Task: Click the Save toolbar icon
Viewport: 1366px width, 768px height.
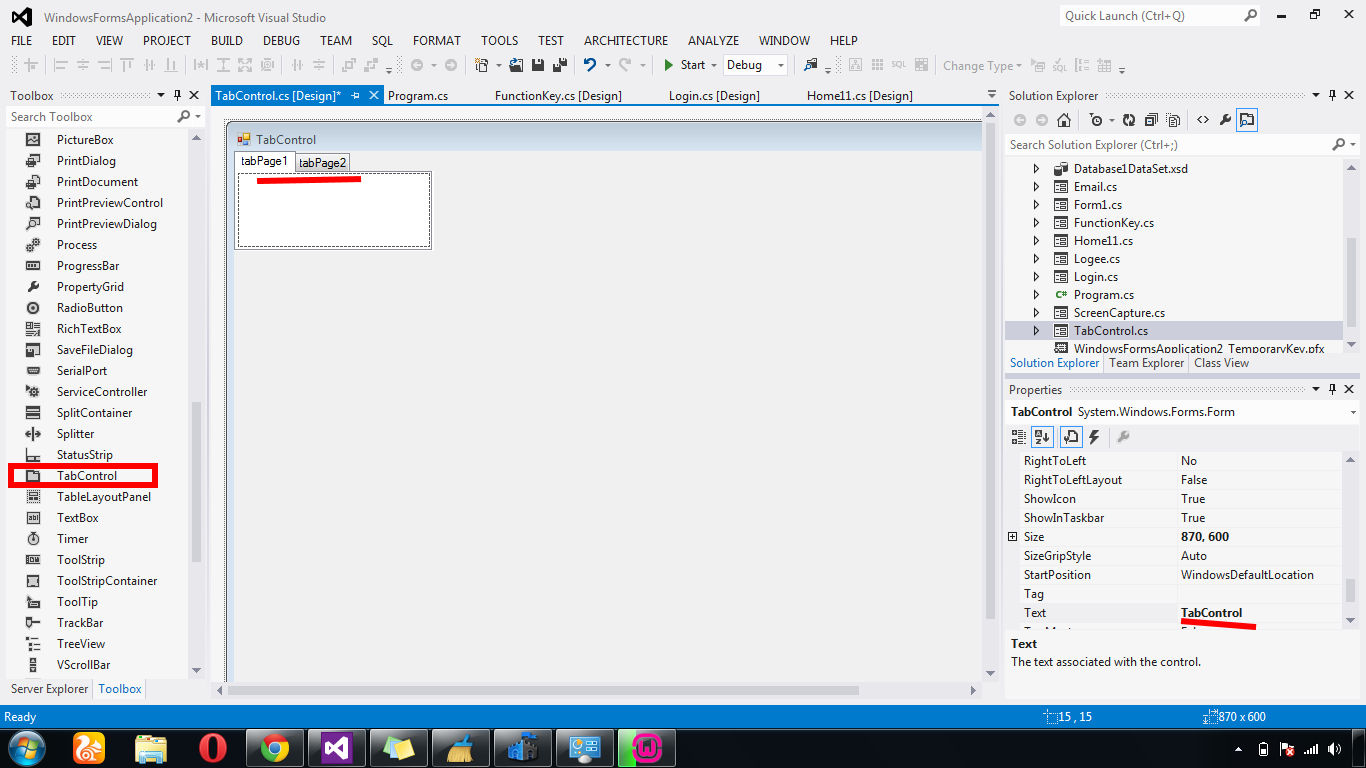Action: click(x=538, y=65)
